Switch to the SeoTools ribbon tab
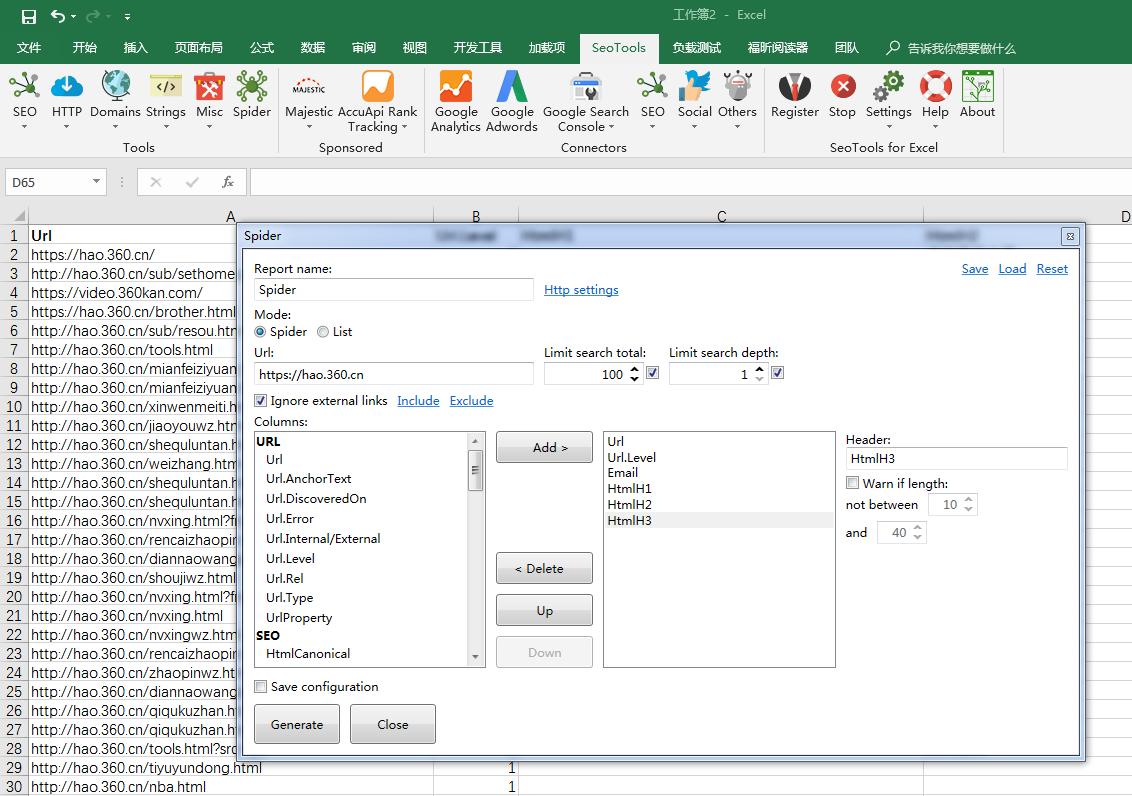 (618, 47)
